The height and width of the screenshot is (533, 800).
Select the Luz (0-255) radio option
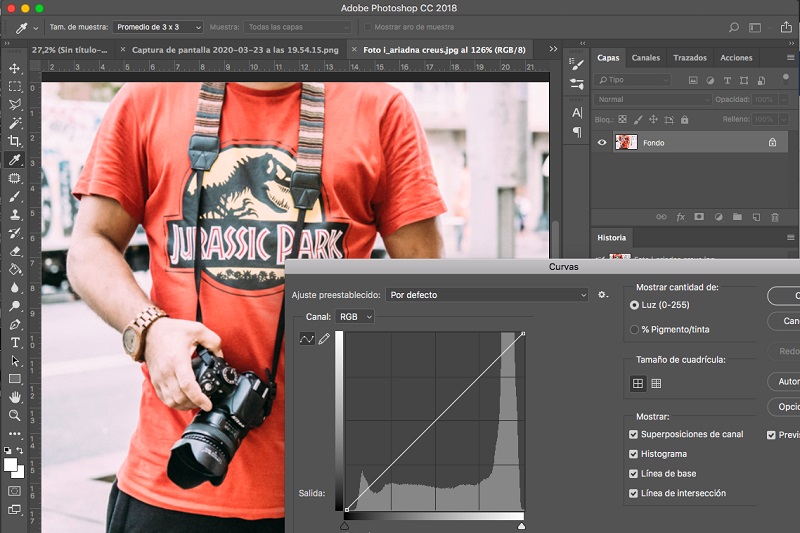coord(634,305)
